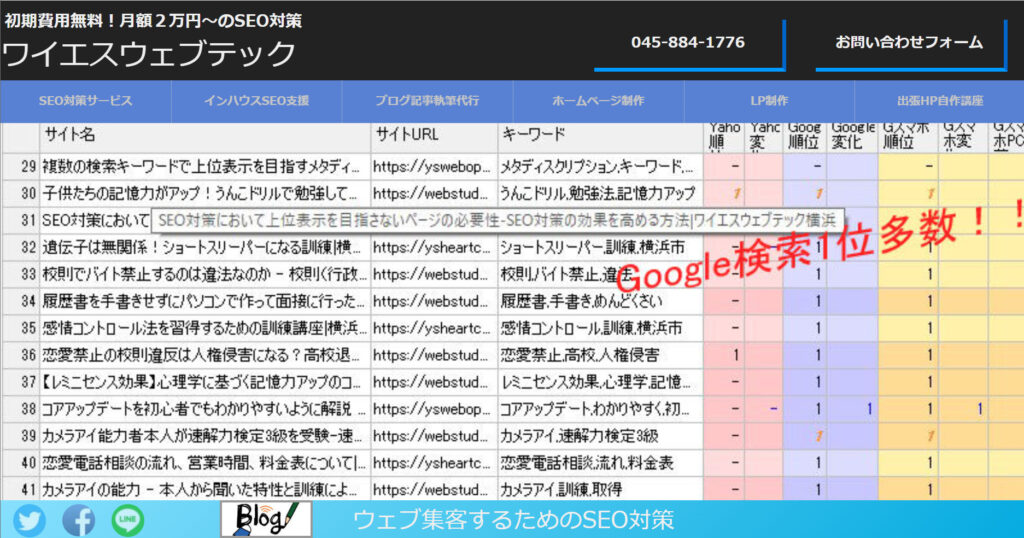Click keyword cell 感情コントロール,訓練,横浜市
The width and height of the screenshot is (1024, 538).
[600, 328]
